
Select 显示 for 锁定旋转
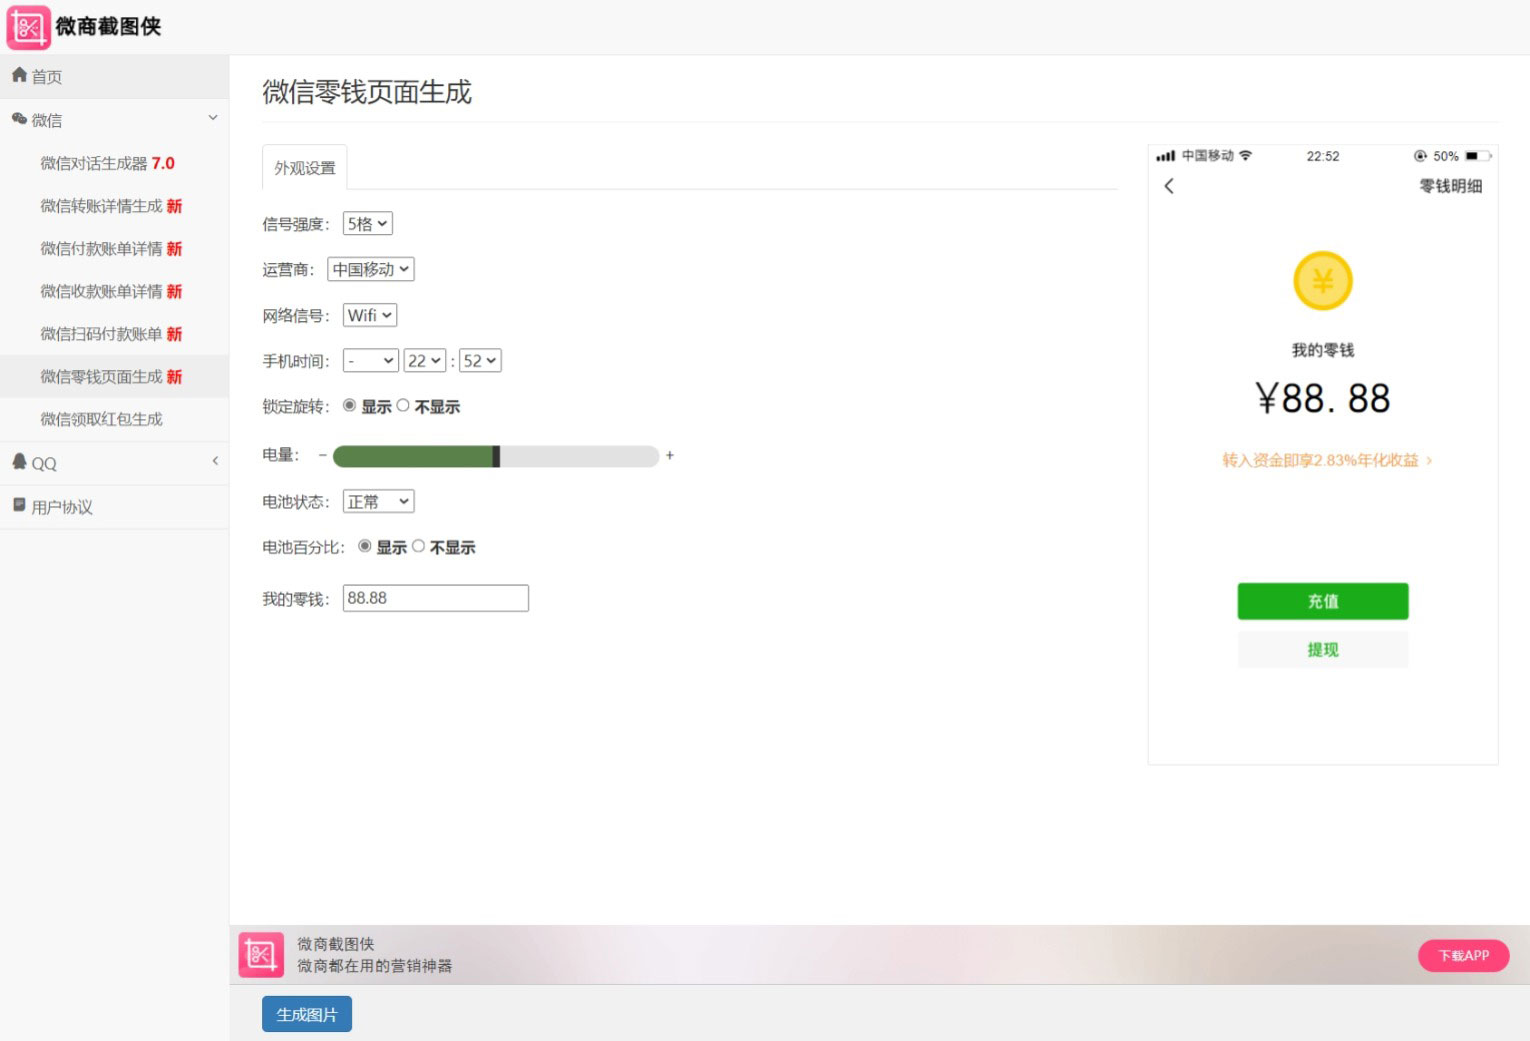349,405
